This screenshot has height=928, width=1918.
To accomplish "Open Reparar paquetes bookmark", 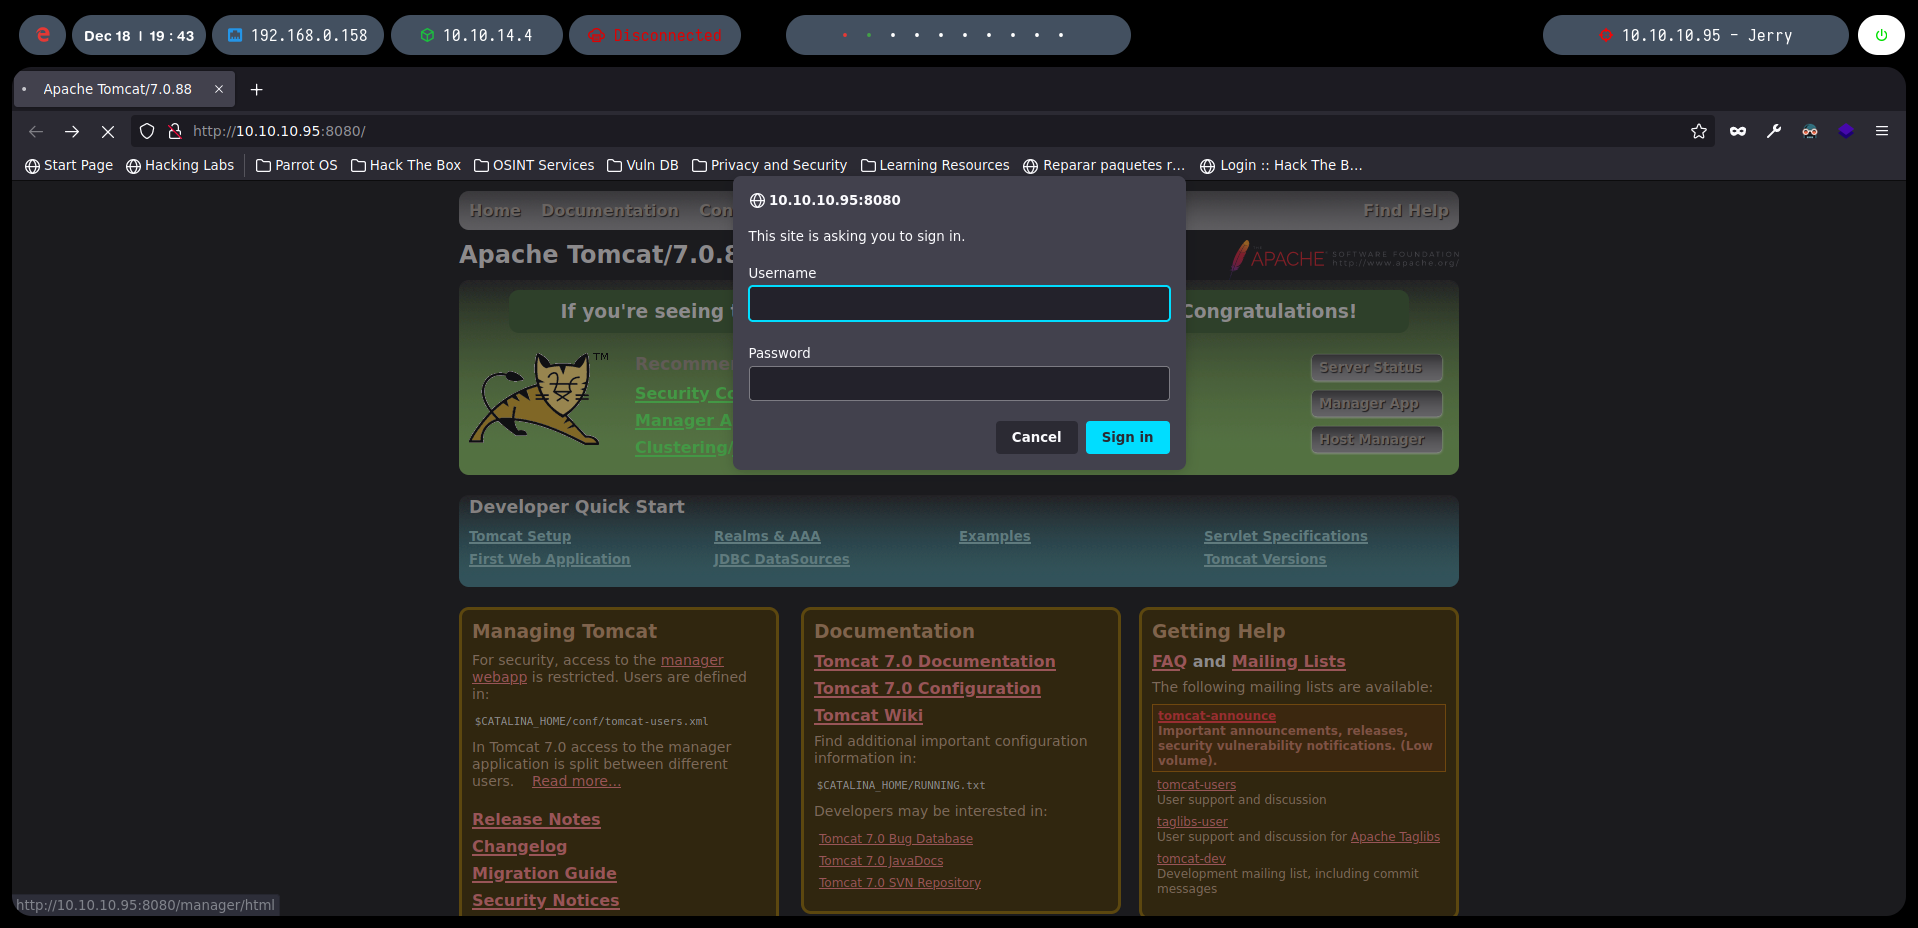I will [1104, 165].
